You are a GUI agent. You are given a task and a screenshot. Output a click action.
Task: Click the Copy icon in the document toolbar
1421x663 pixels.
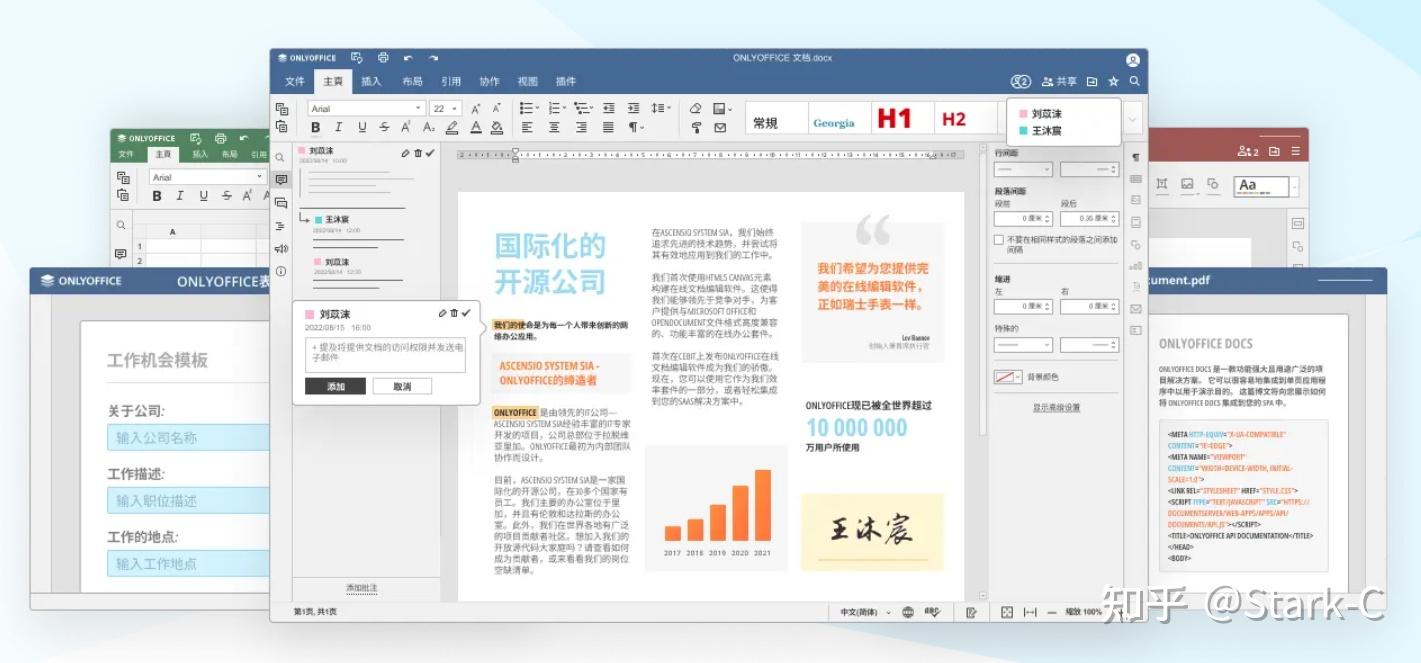tap(282, 108)
